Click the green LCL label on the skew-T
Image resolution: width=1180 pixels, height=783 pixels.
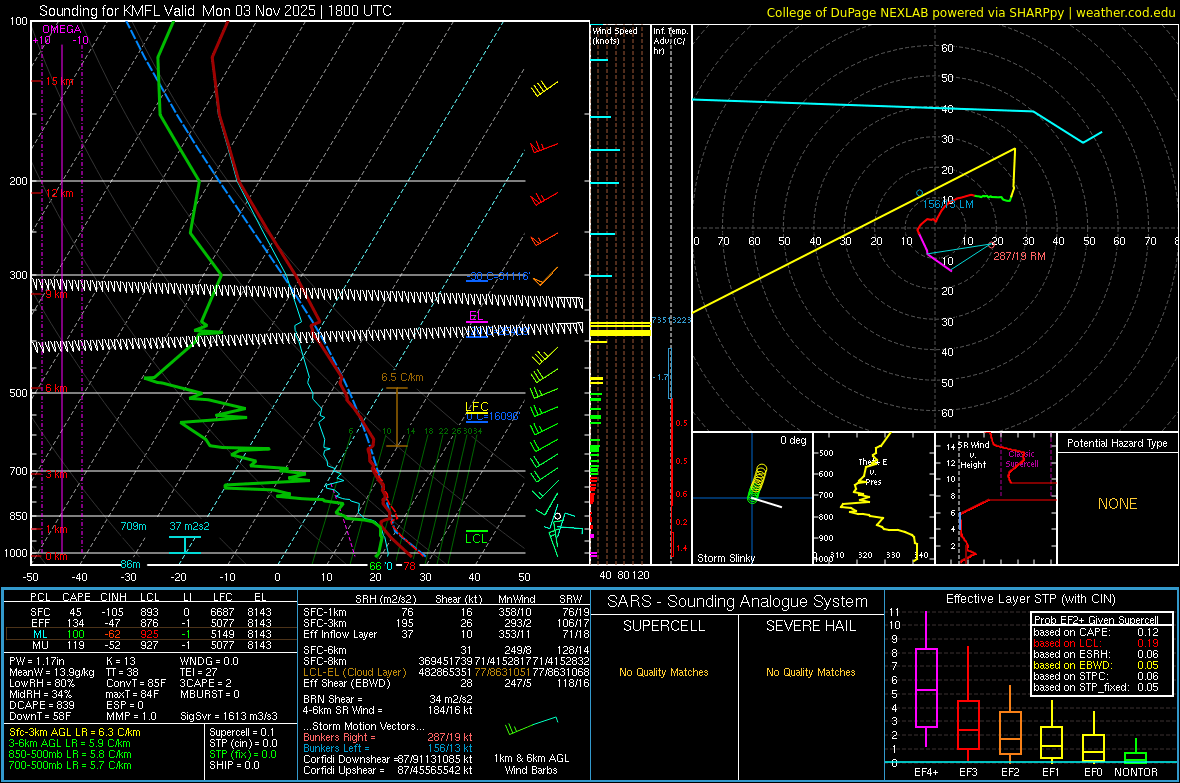coord(476,538)
